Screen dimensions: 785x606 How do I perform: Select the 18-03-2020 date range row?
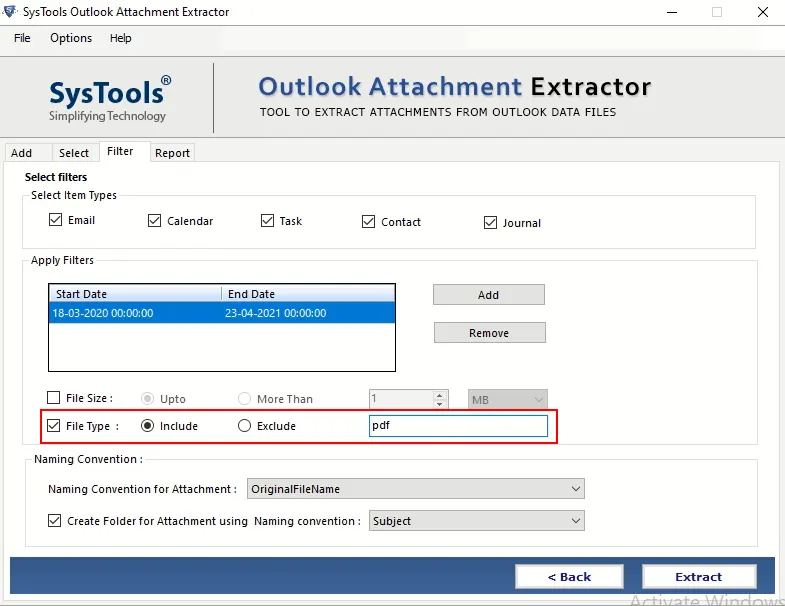[x=222, y=313]
